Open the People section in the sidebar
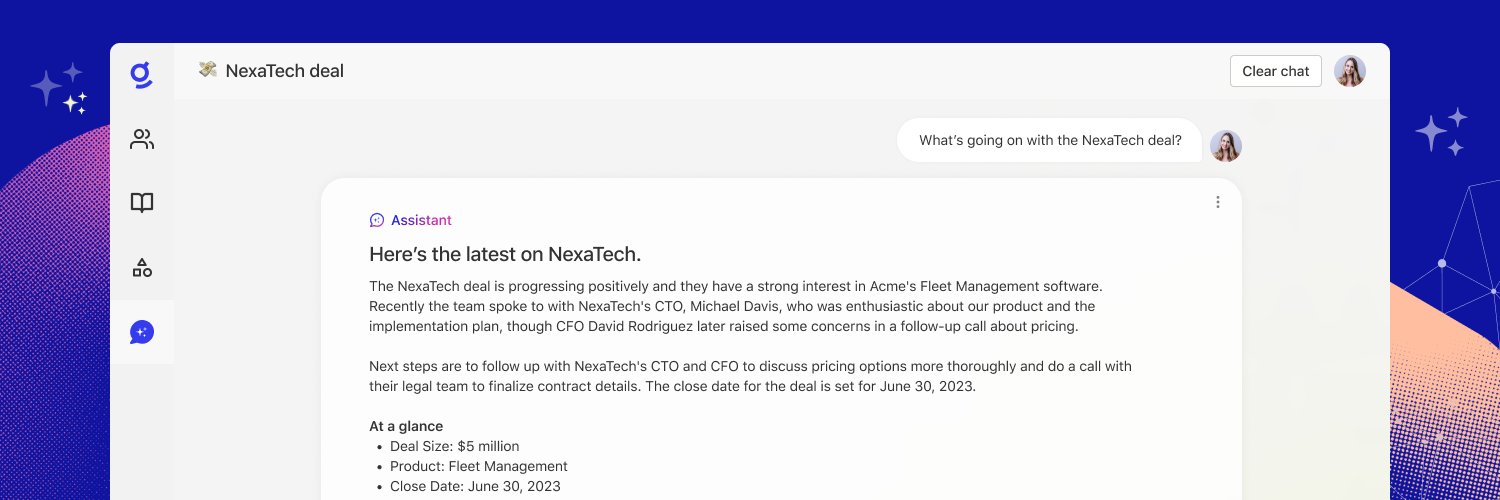 click(x=142, y=140)
